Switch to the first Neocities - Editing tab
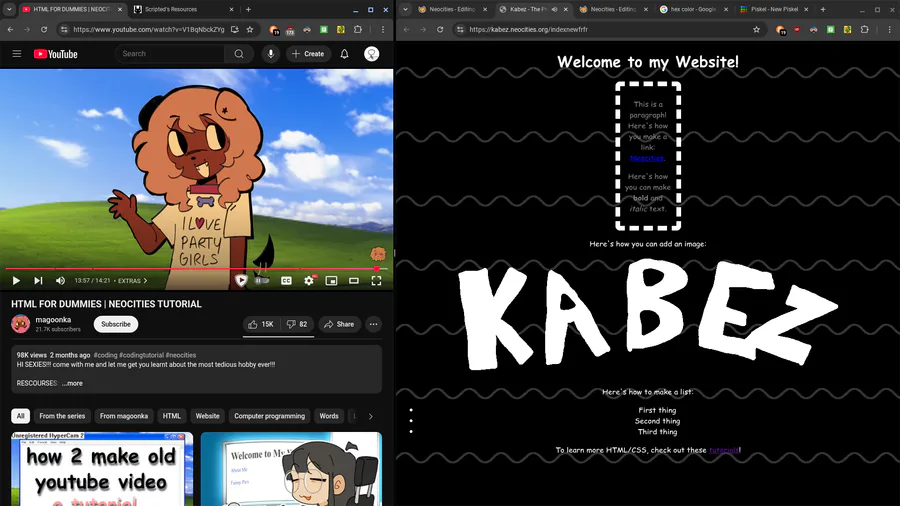The image size is (900, 506). [453, 9]
